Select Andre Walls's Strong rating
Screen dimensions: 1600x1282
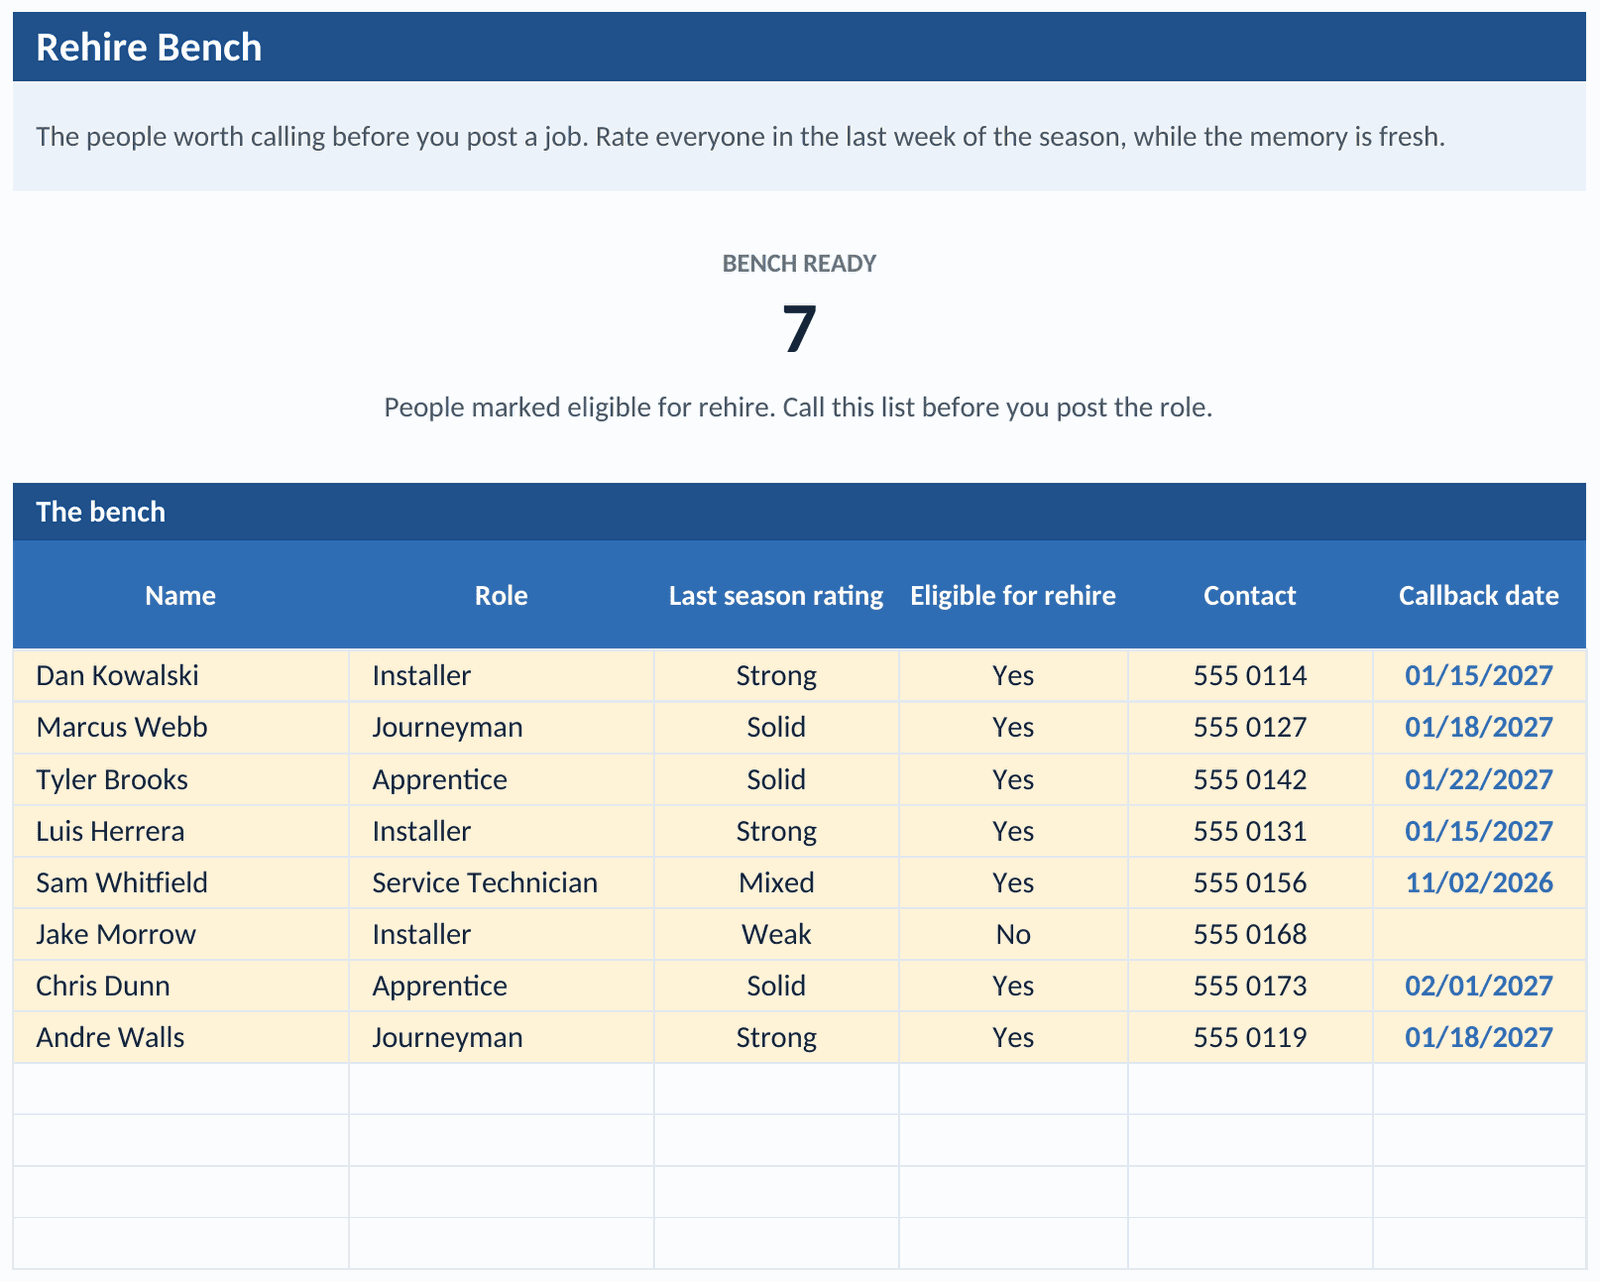pos(776,1037)
